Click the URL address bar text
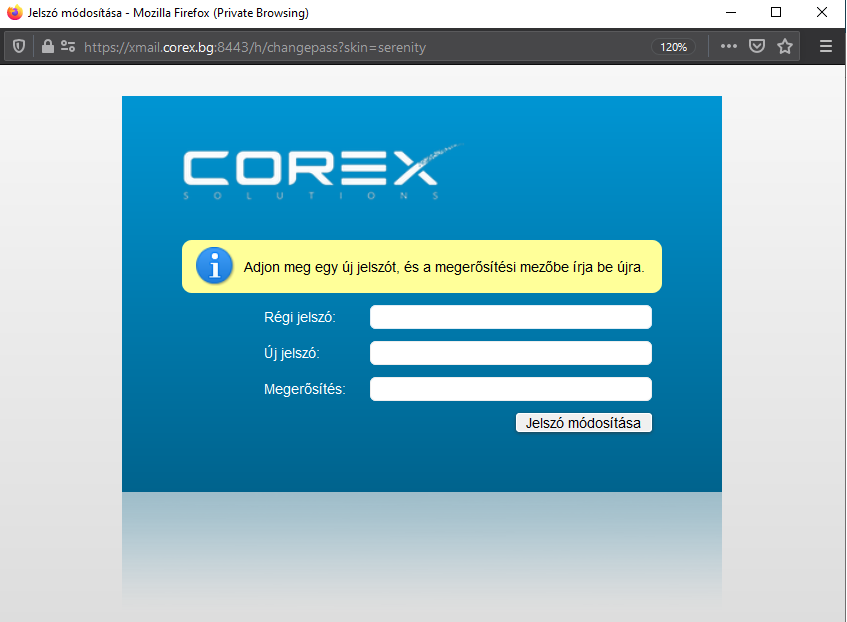Screen dimensions: 847x622 coord(255,47)
